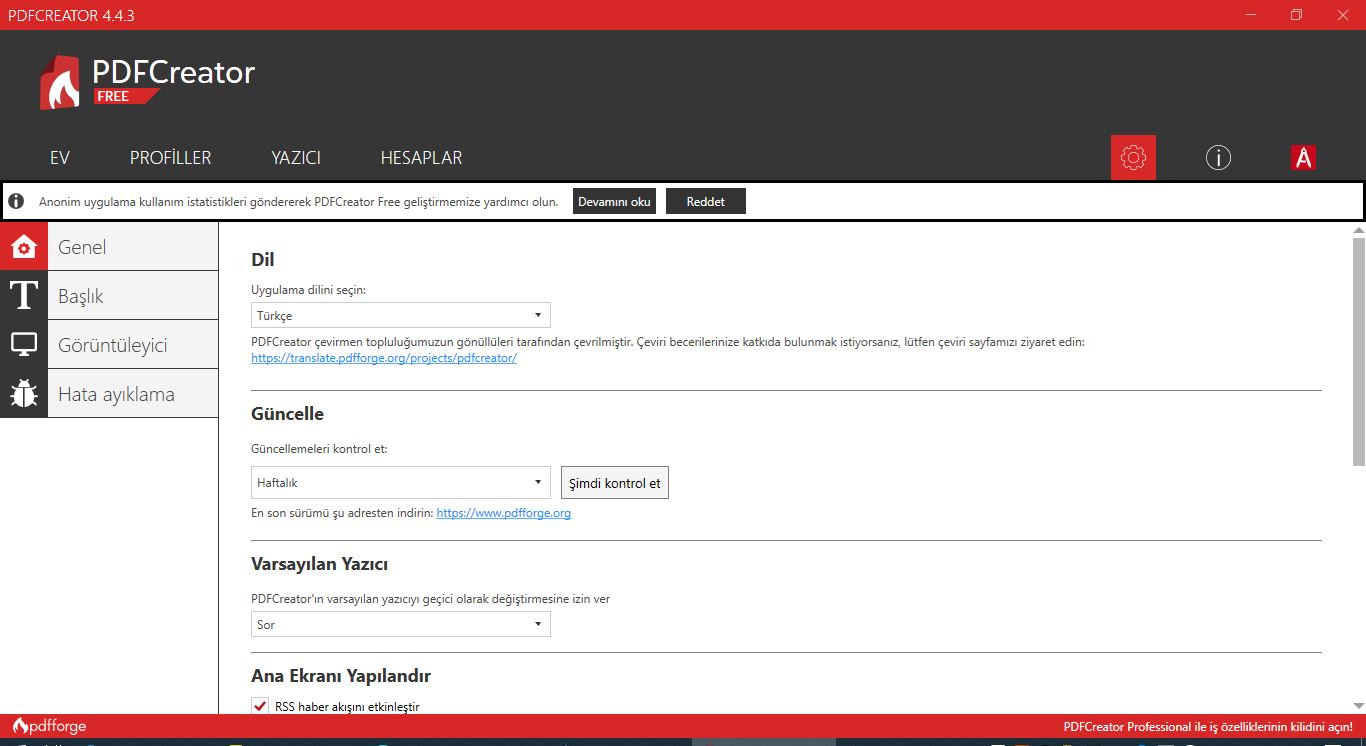Open the info circle icon
The image size is (1366, 746).
click(x=1218, y=157)
